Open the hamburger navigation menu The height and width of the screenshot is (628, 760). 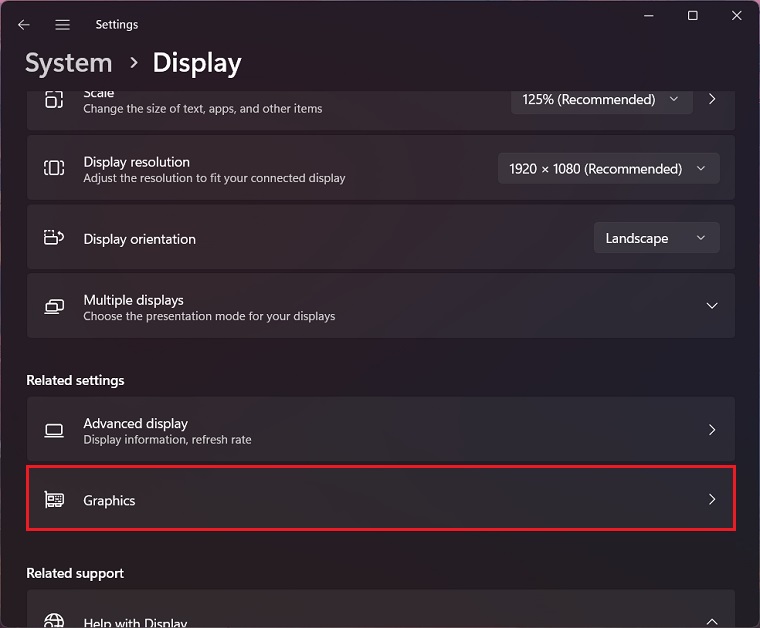click(x=62, y=24)
